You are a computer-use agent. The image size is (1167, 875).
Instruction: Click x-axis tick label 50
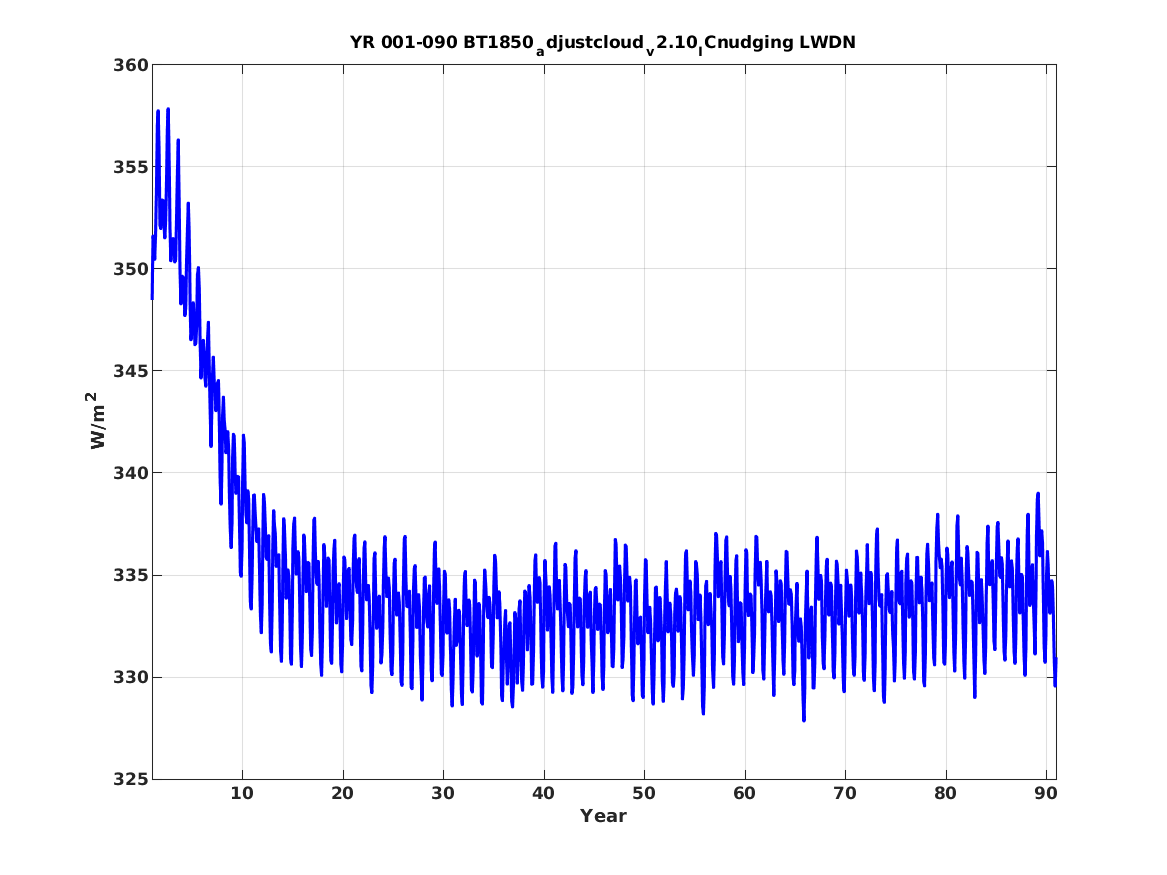click(x=644, y=794)
